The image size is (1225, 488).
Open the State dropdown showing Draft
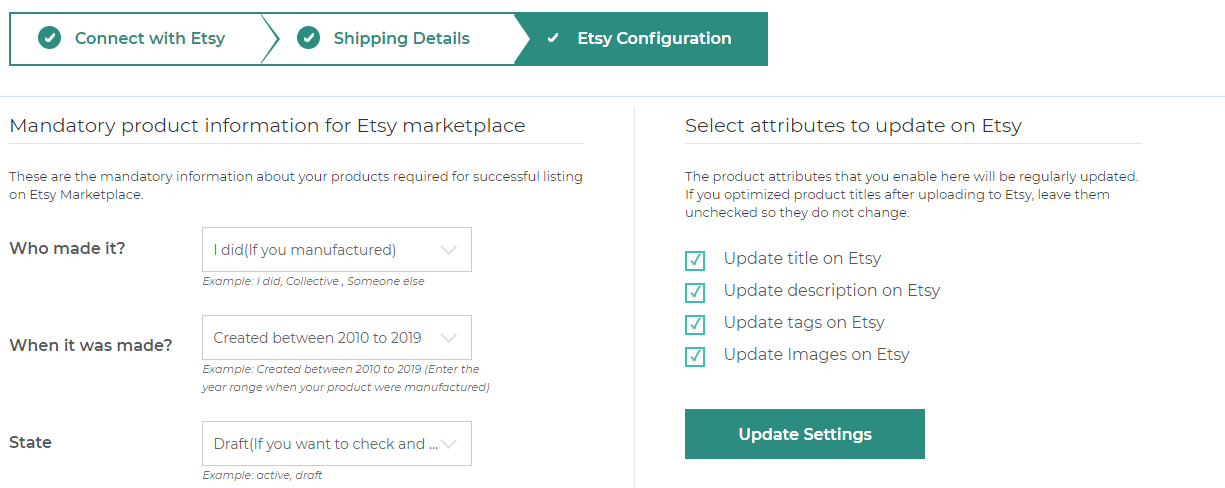(337, 444)
